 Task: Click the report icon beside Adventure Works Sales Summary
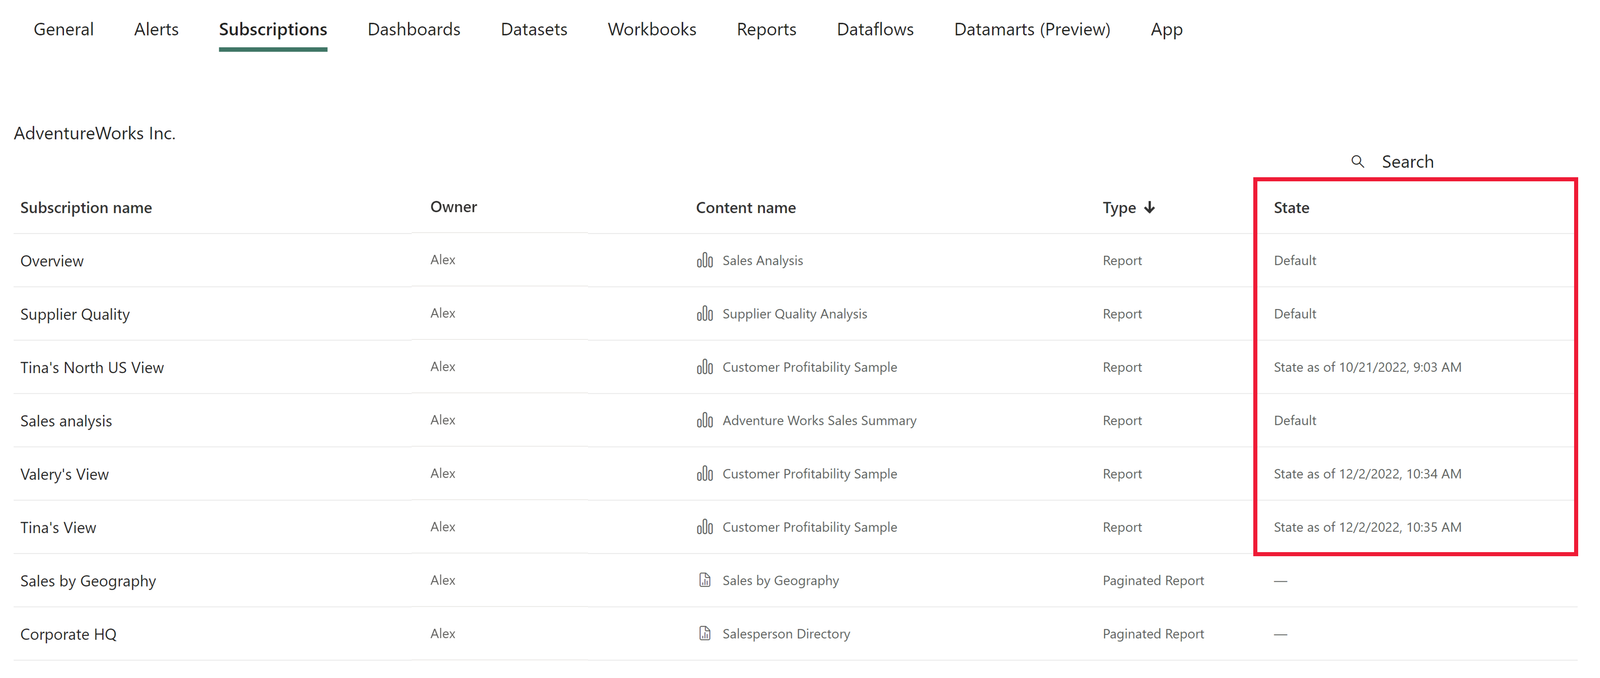tap(705, 420)
